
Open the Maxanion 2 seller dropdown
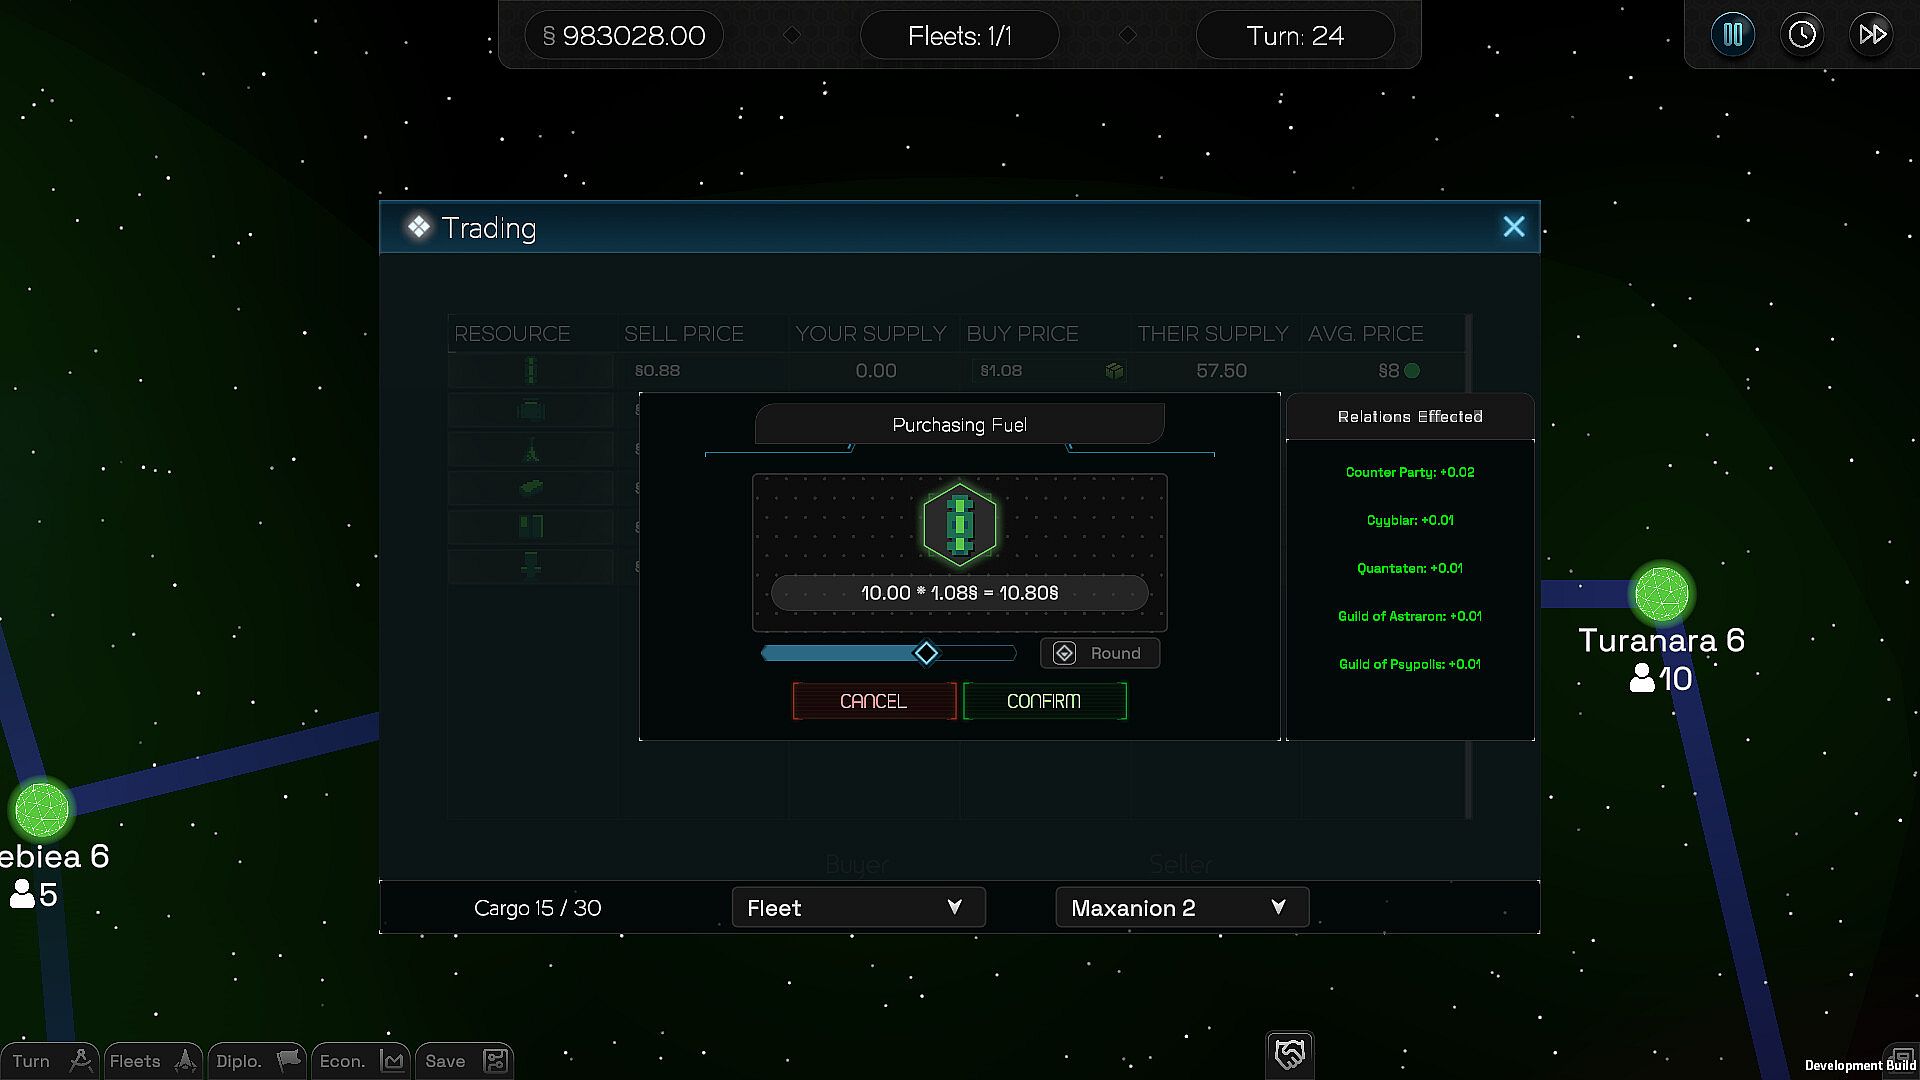pyautogui.click(x=1181, y=907)
